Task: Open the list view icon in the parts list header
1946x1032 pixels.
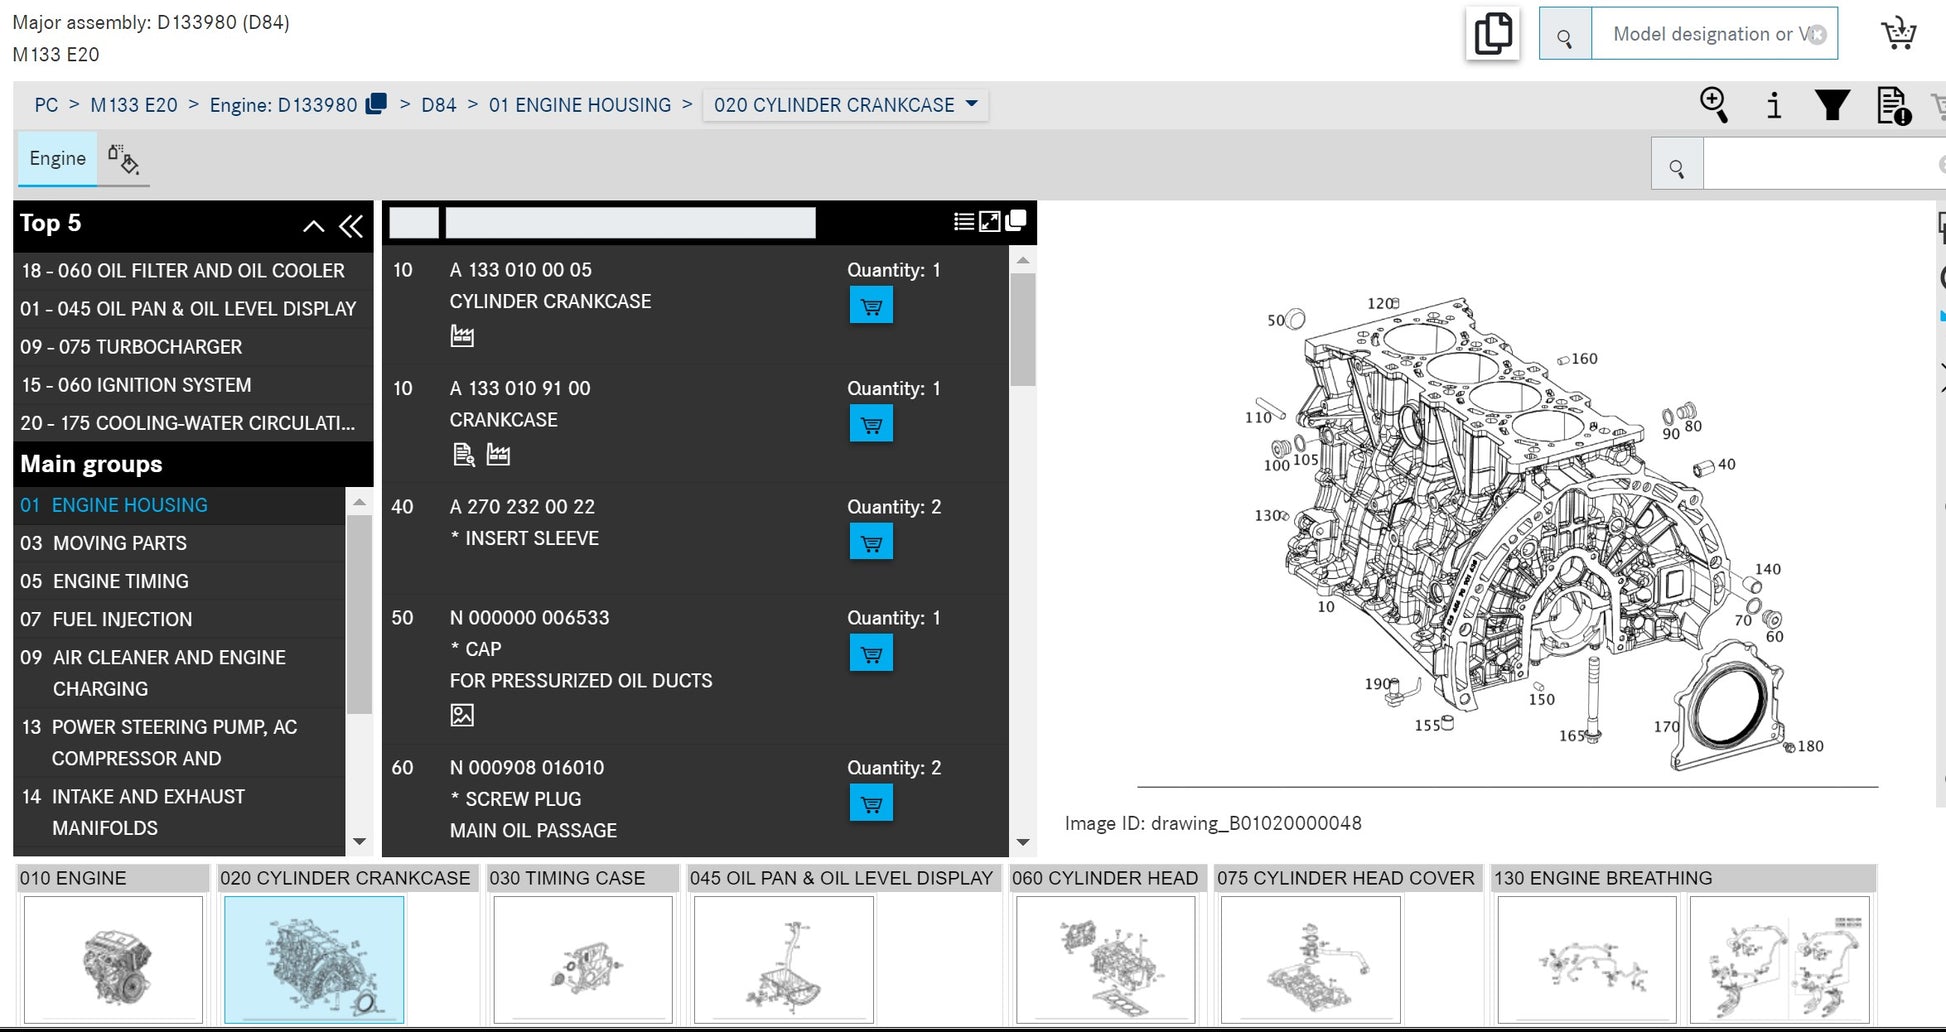Action: pos(963,221)
